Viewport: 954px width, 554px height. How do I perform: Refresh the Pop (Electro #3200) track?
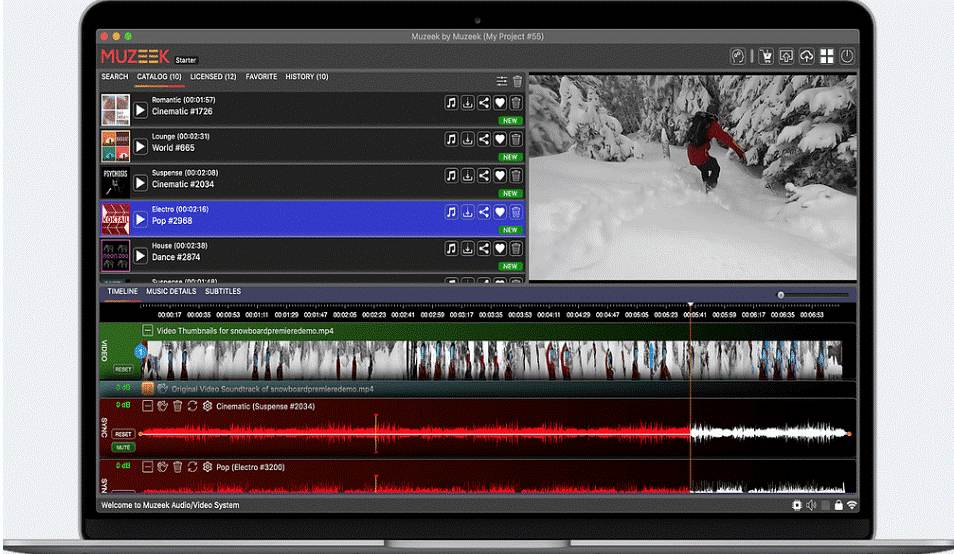[192, 466]
